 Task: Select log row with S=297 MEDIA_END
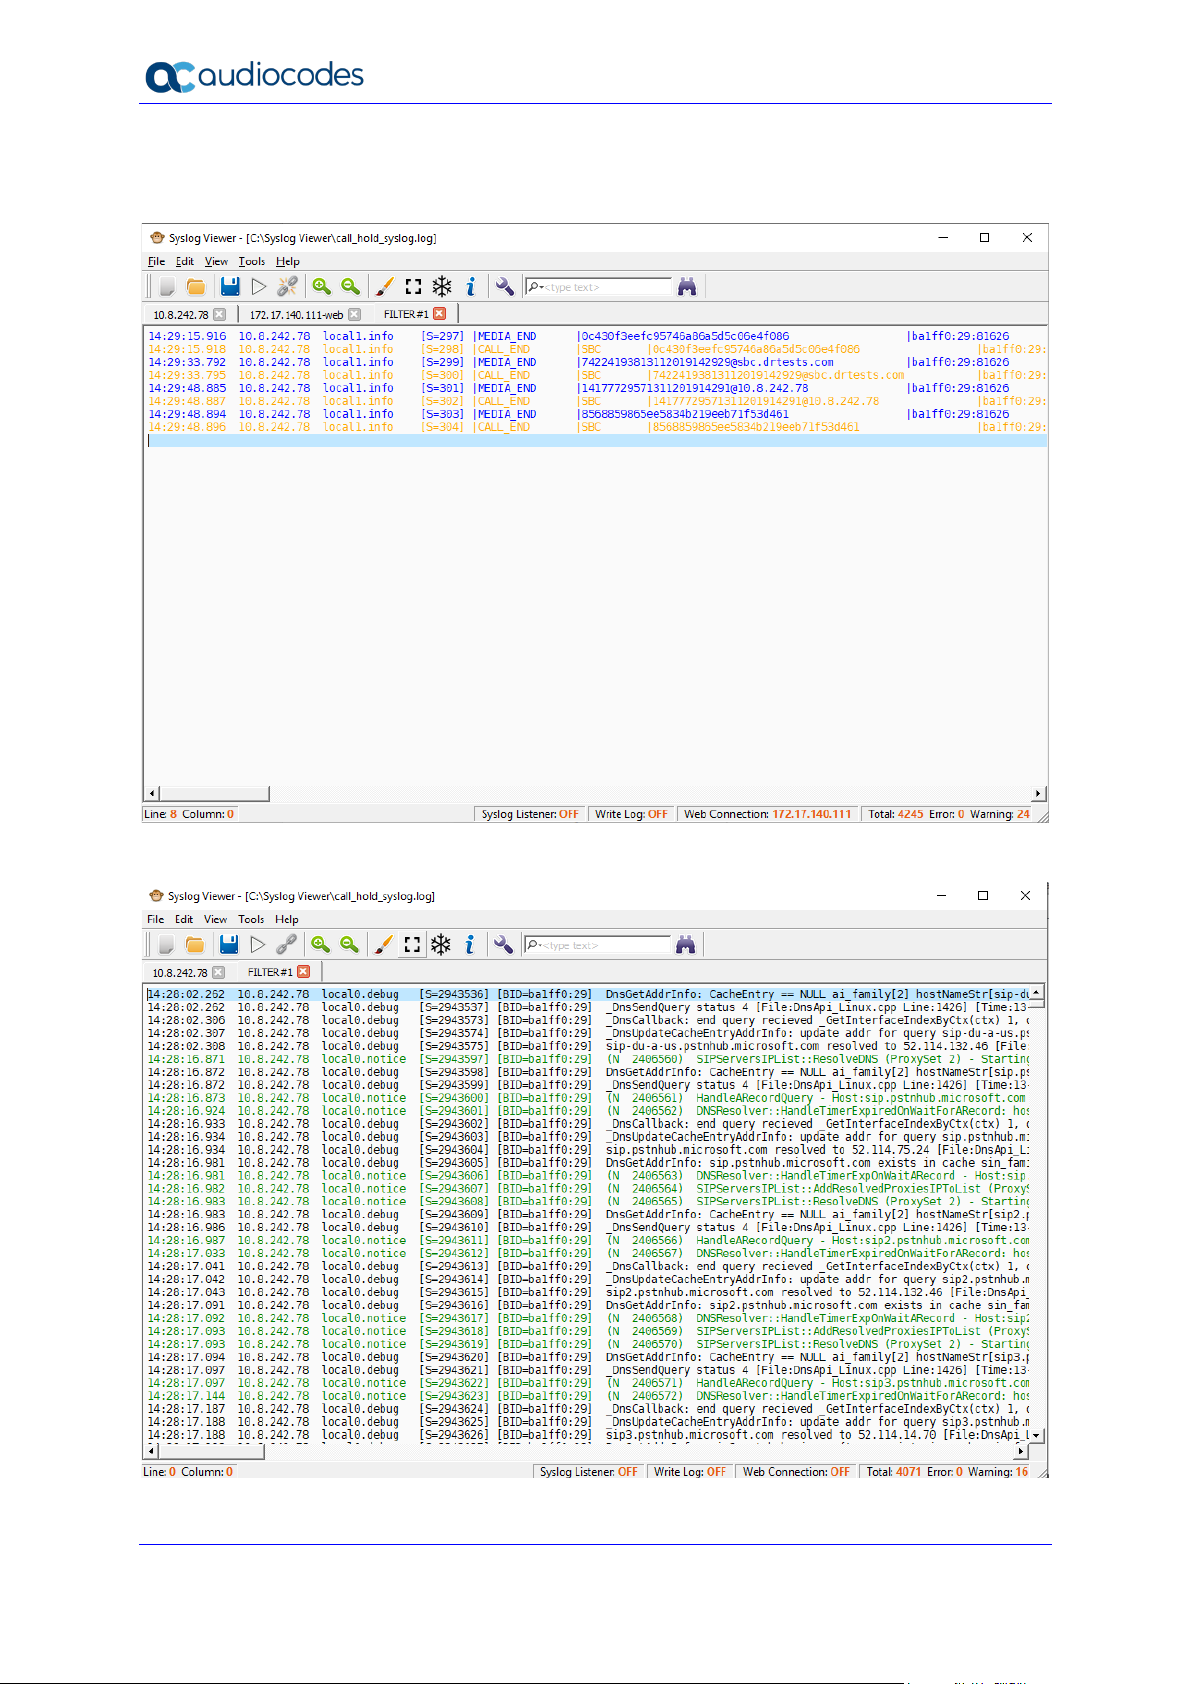[x=596, y=337]
